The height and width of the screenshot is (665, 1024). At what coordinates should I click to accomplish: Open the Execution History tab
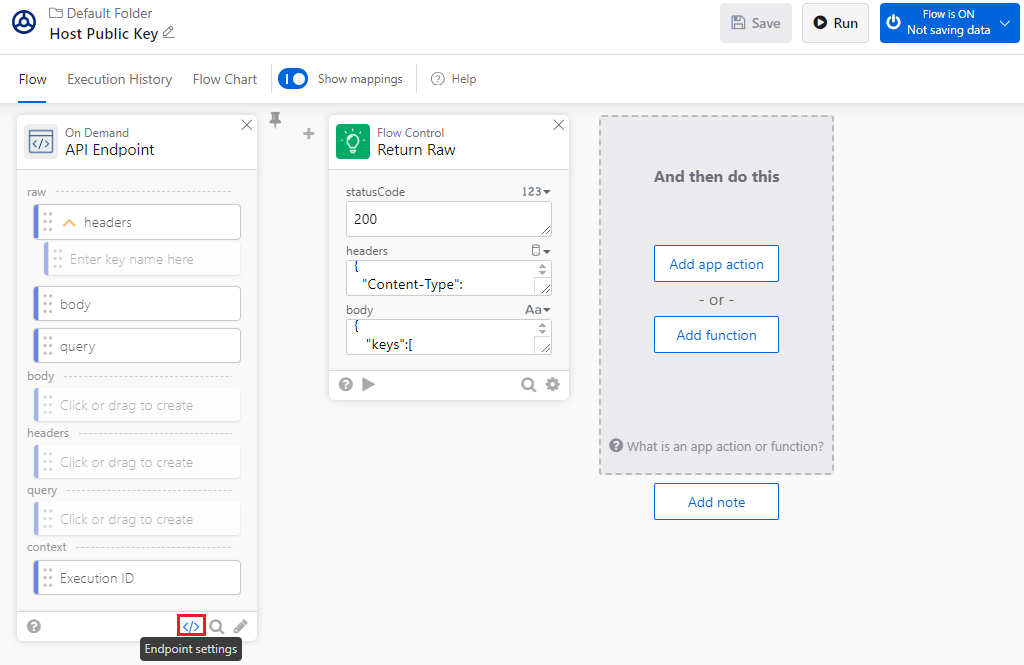pos(120,80)
